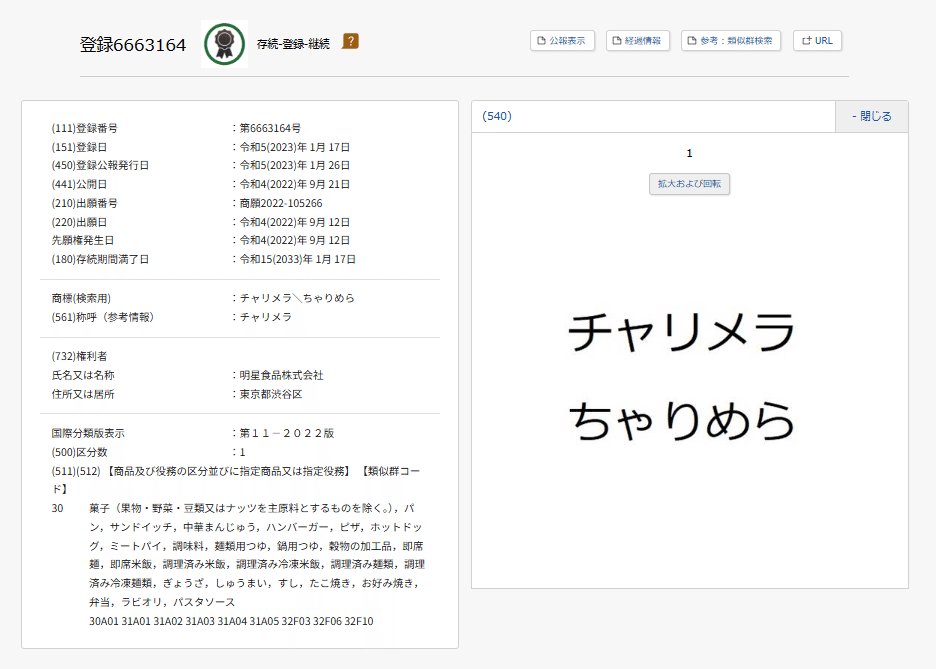
Task: Click expiry date 令和15(2033)年 1月 17日
Action: (298, 260)
